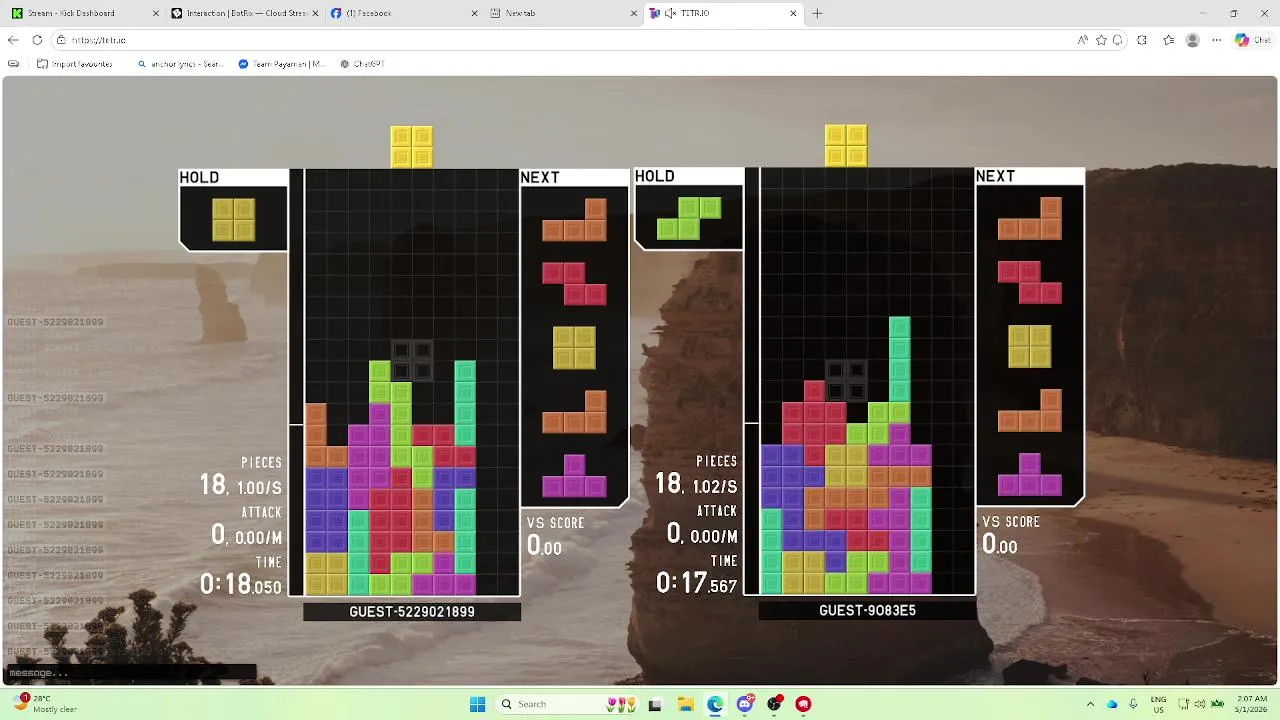Click the red Z-piece in left NEXT queue
This screenshot has width=1280, height=720.
pyautogui.click(x=574, y=283)
